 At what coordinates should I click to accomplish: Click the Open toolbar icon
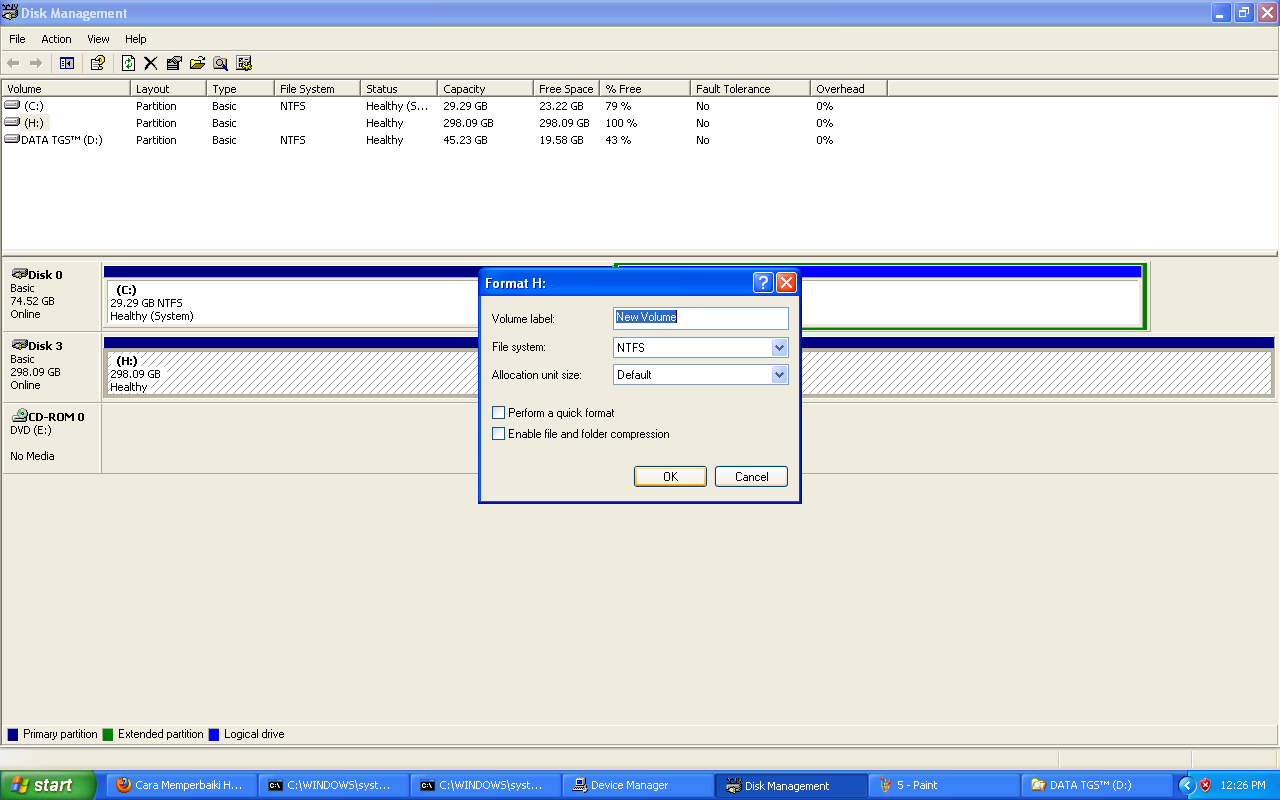click(197, 62)
